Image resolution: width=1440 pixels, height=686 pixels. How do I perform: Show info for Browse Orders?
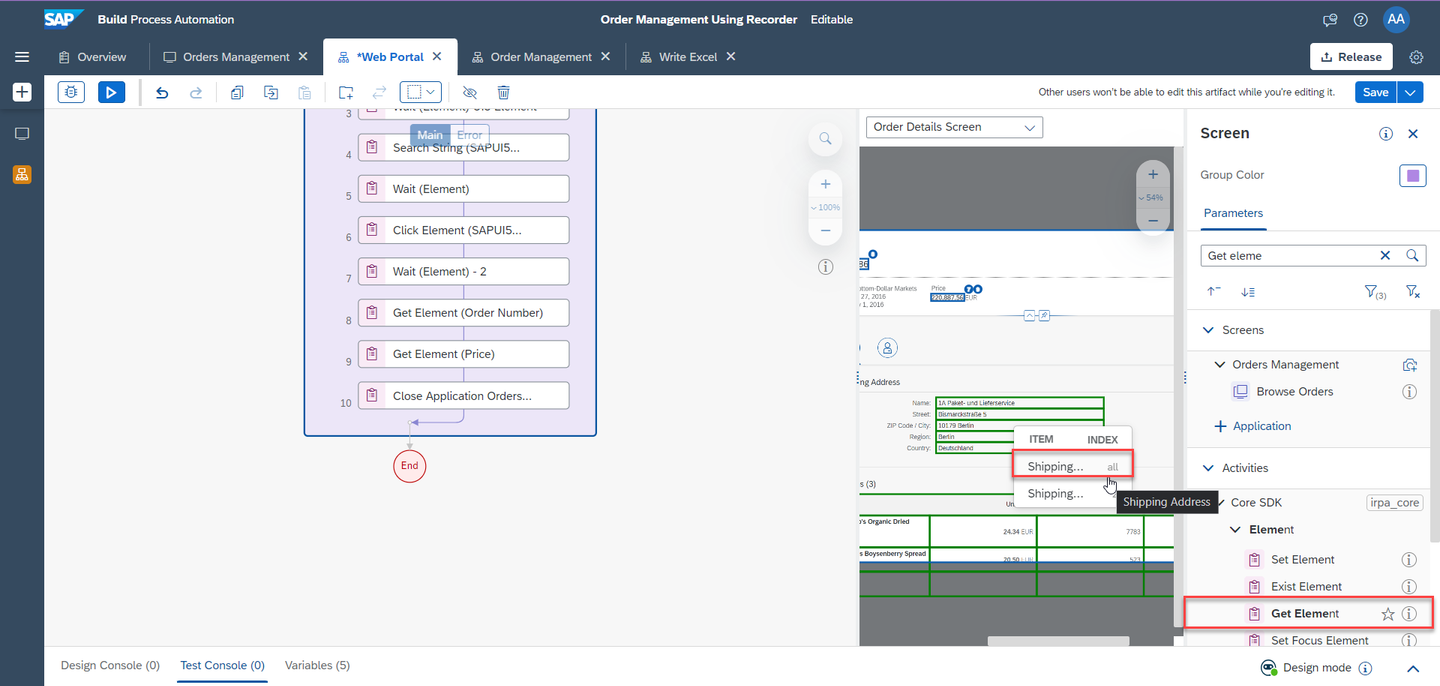coord(1410,392)
